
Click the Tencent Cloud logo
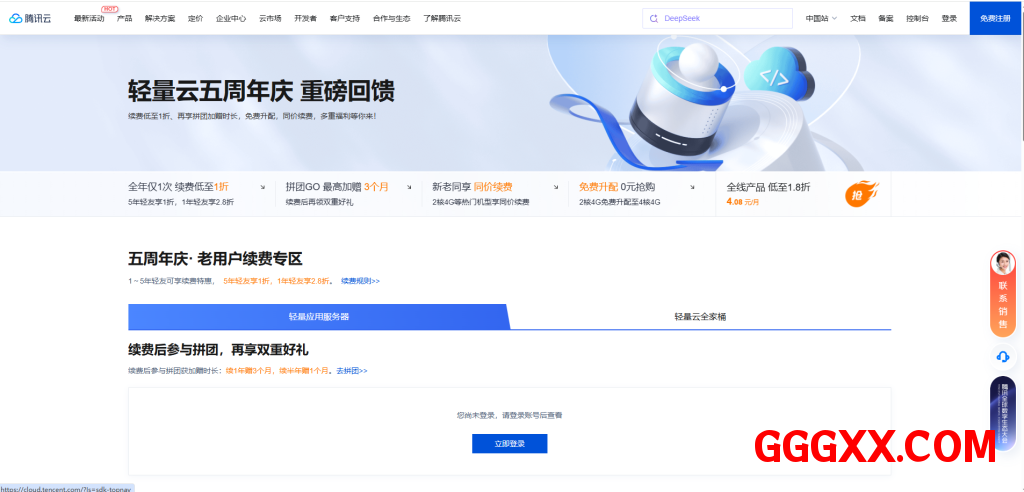[x=30, y=18]
